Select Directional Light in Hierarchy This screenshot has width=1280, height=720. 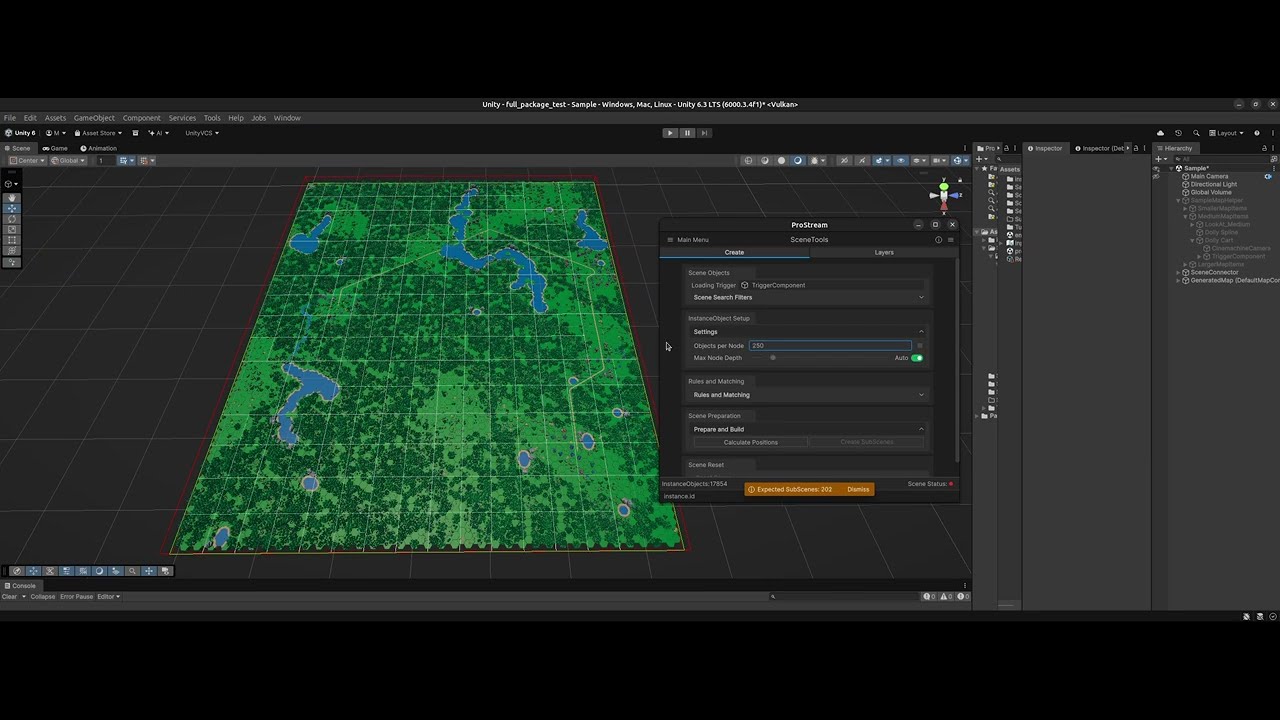[x=1213, y=184]
